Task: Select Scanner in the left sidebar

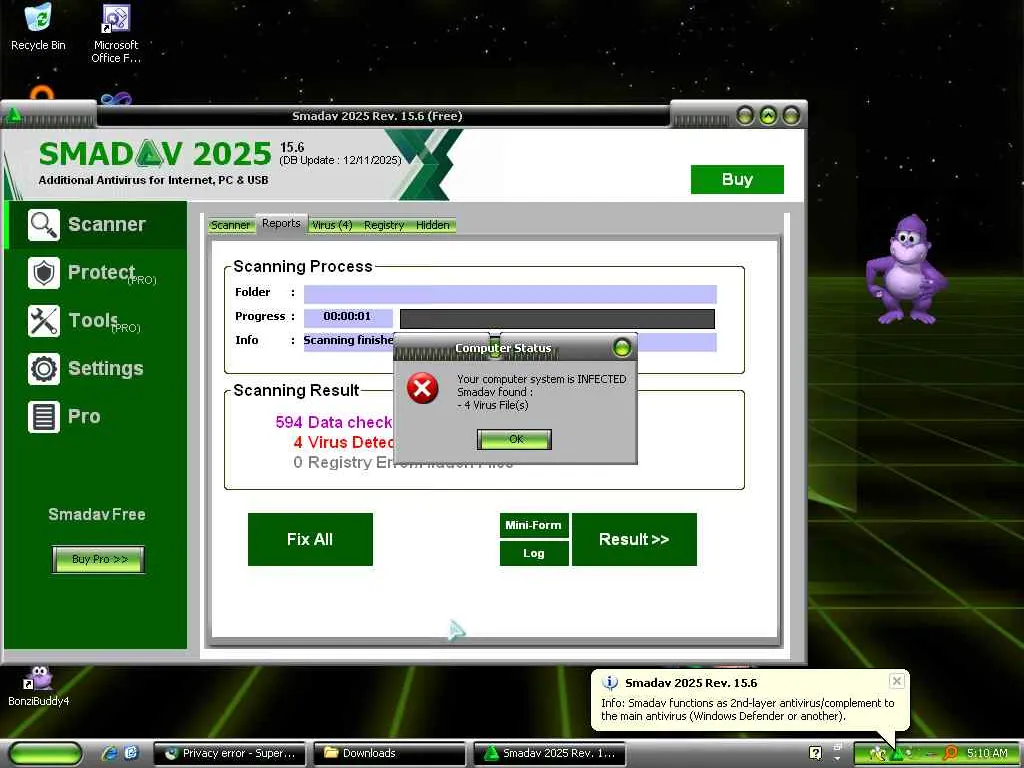Action: pyautogui.click(x=106, y=224)
